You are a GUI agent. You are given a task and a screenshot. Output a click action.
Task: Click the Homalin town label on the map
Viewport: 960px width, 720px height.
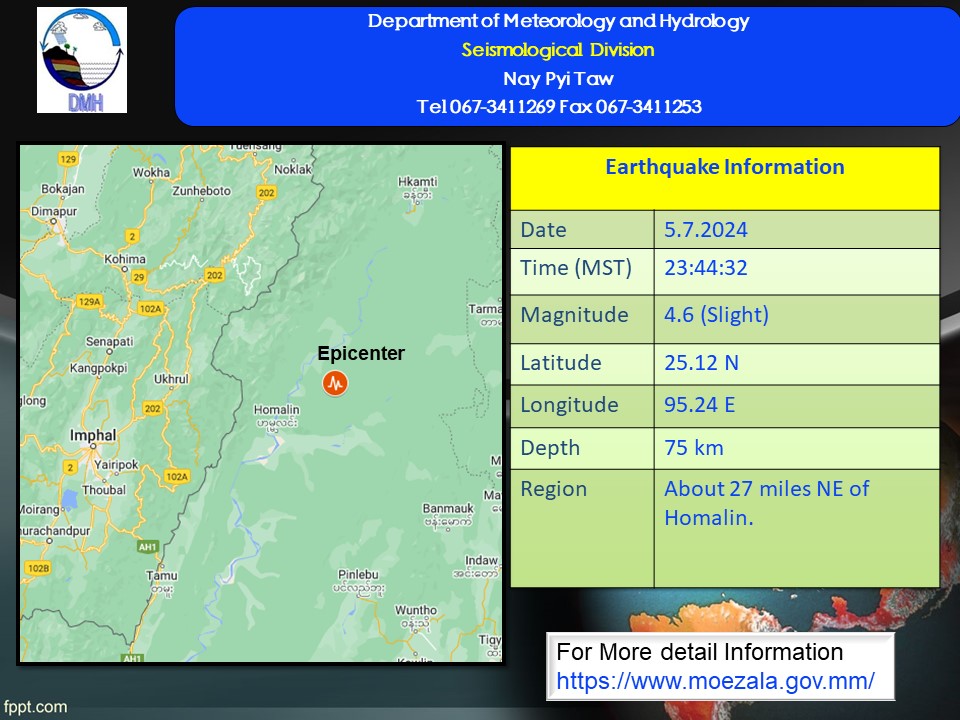[x=277, y=410]
